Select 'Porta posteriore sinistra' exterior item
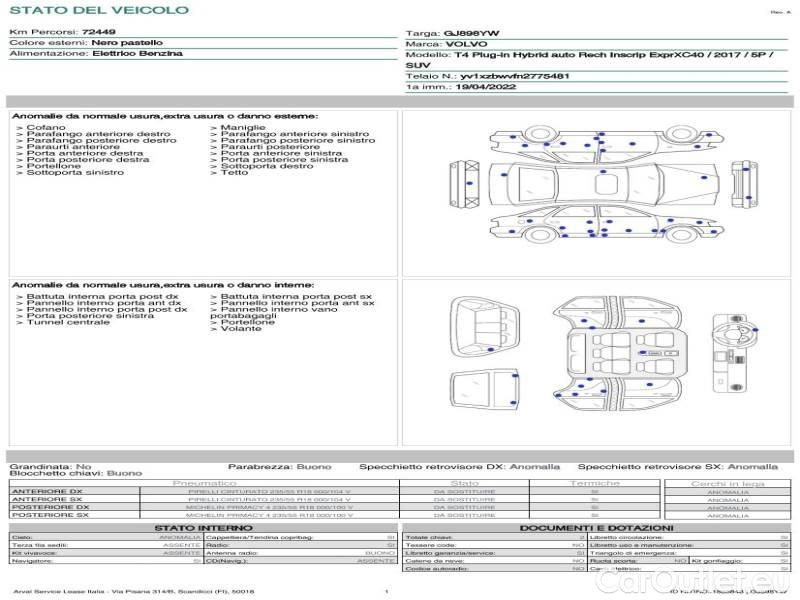 [x=284, y=160]
